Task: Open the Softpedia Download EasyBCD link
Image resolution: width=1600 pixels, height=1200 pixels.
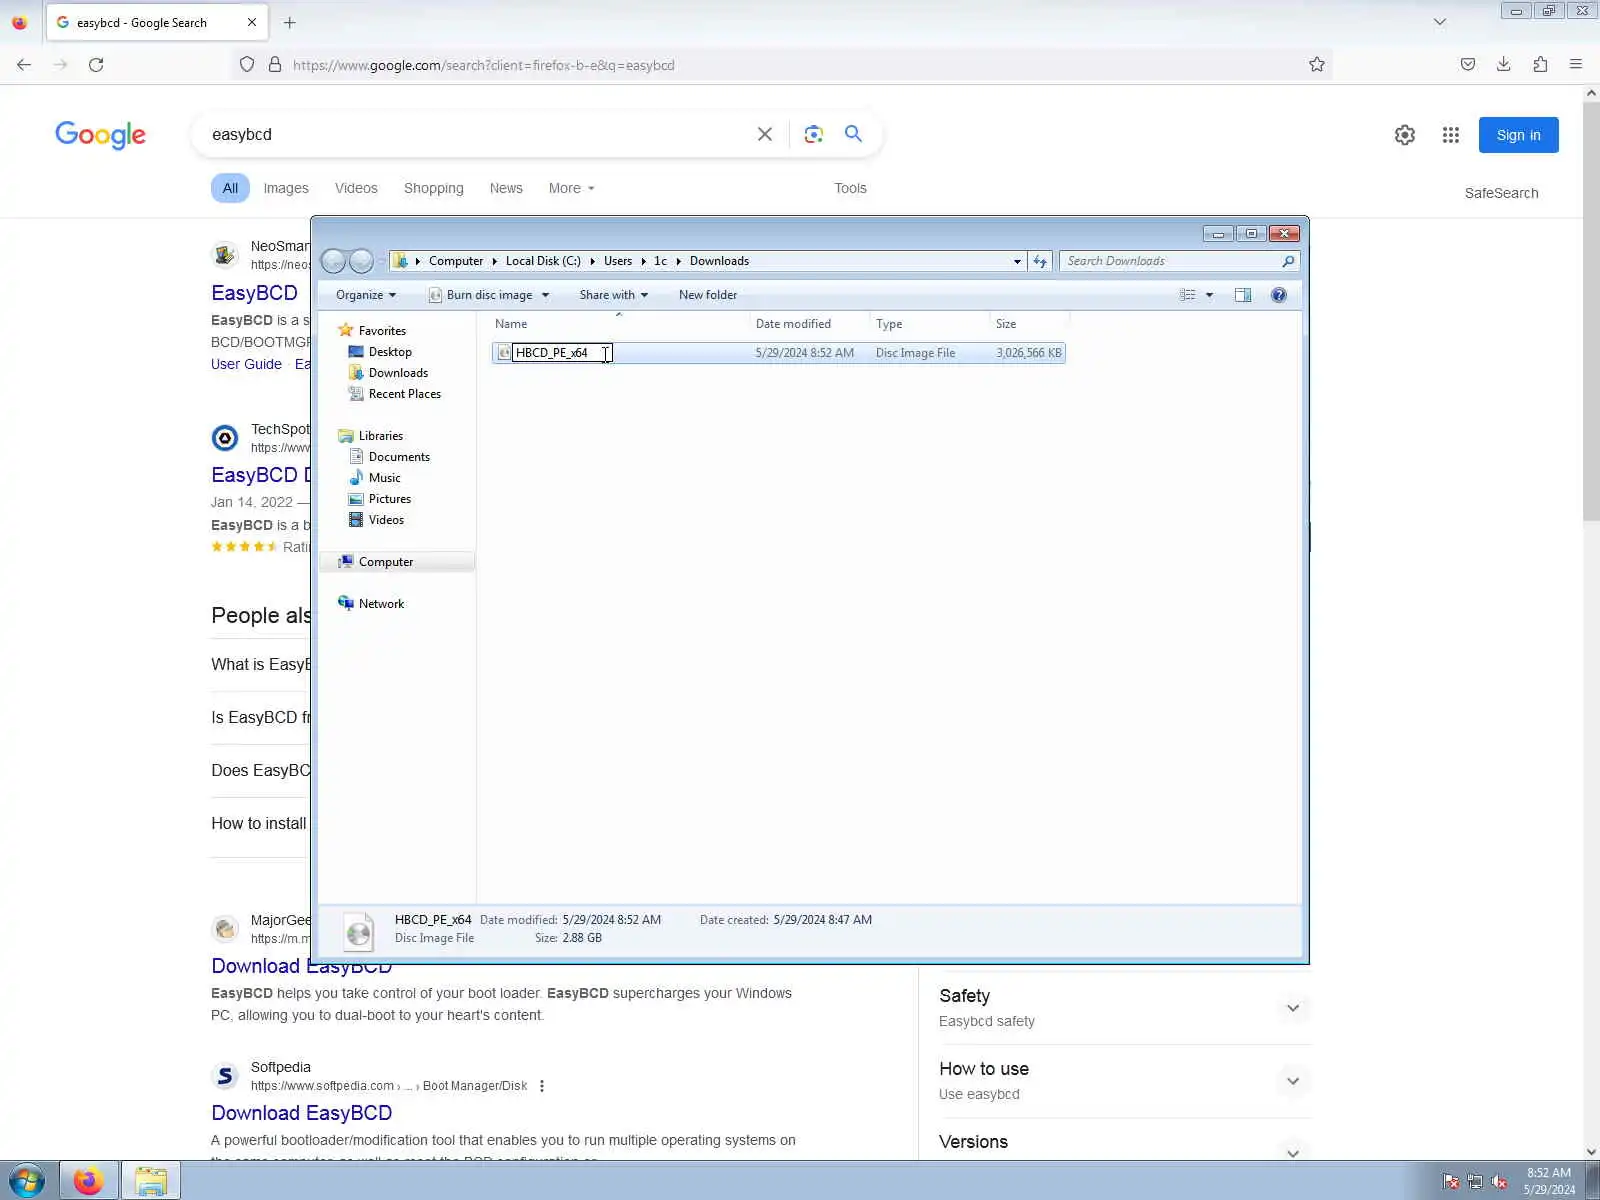Action: 302,1113
